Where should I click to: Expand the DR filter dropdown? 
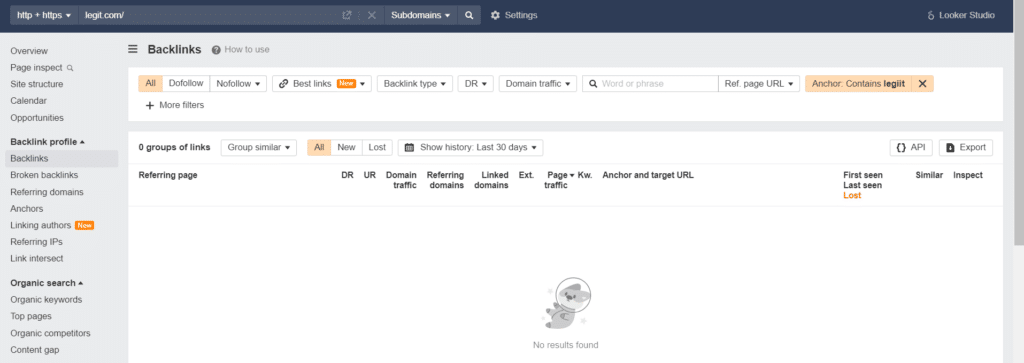(x=475, y=84)
